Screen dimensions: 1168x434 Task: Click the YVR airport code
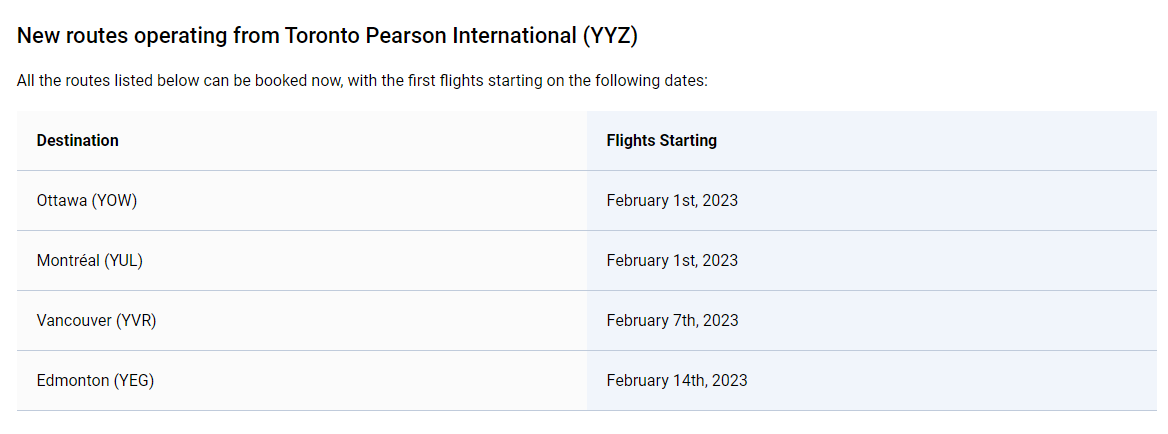click(x=136, y=320)
